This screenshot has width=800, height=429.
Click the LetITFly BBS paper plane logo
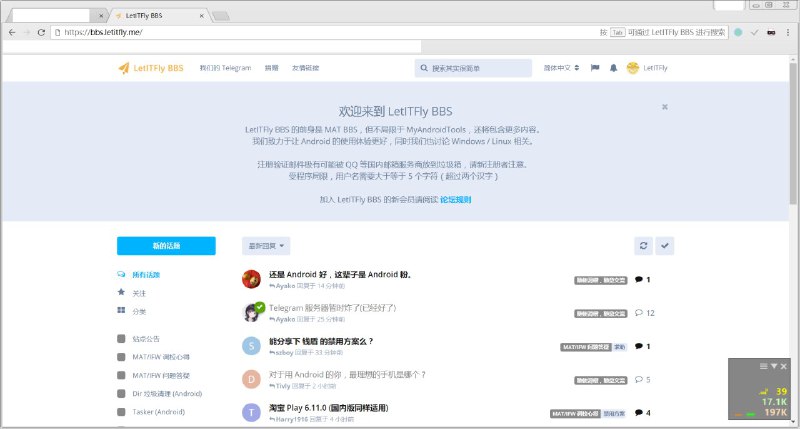click(x=124, y=68)
